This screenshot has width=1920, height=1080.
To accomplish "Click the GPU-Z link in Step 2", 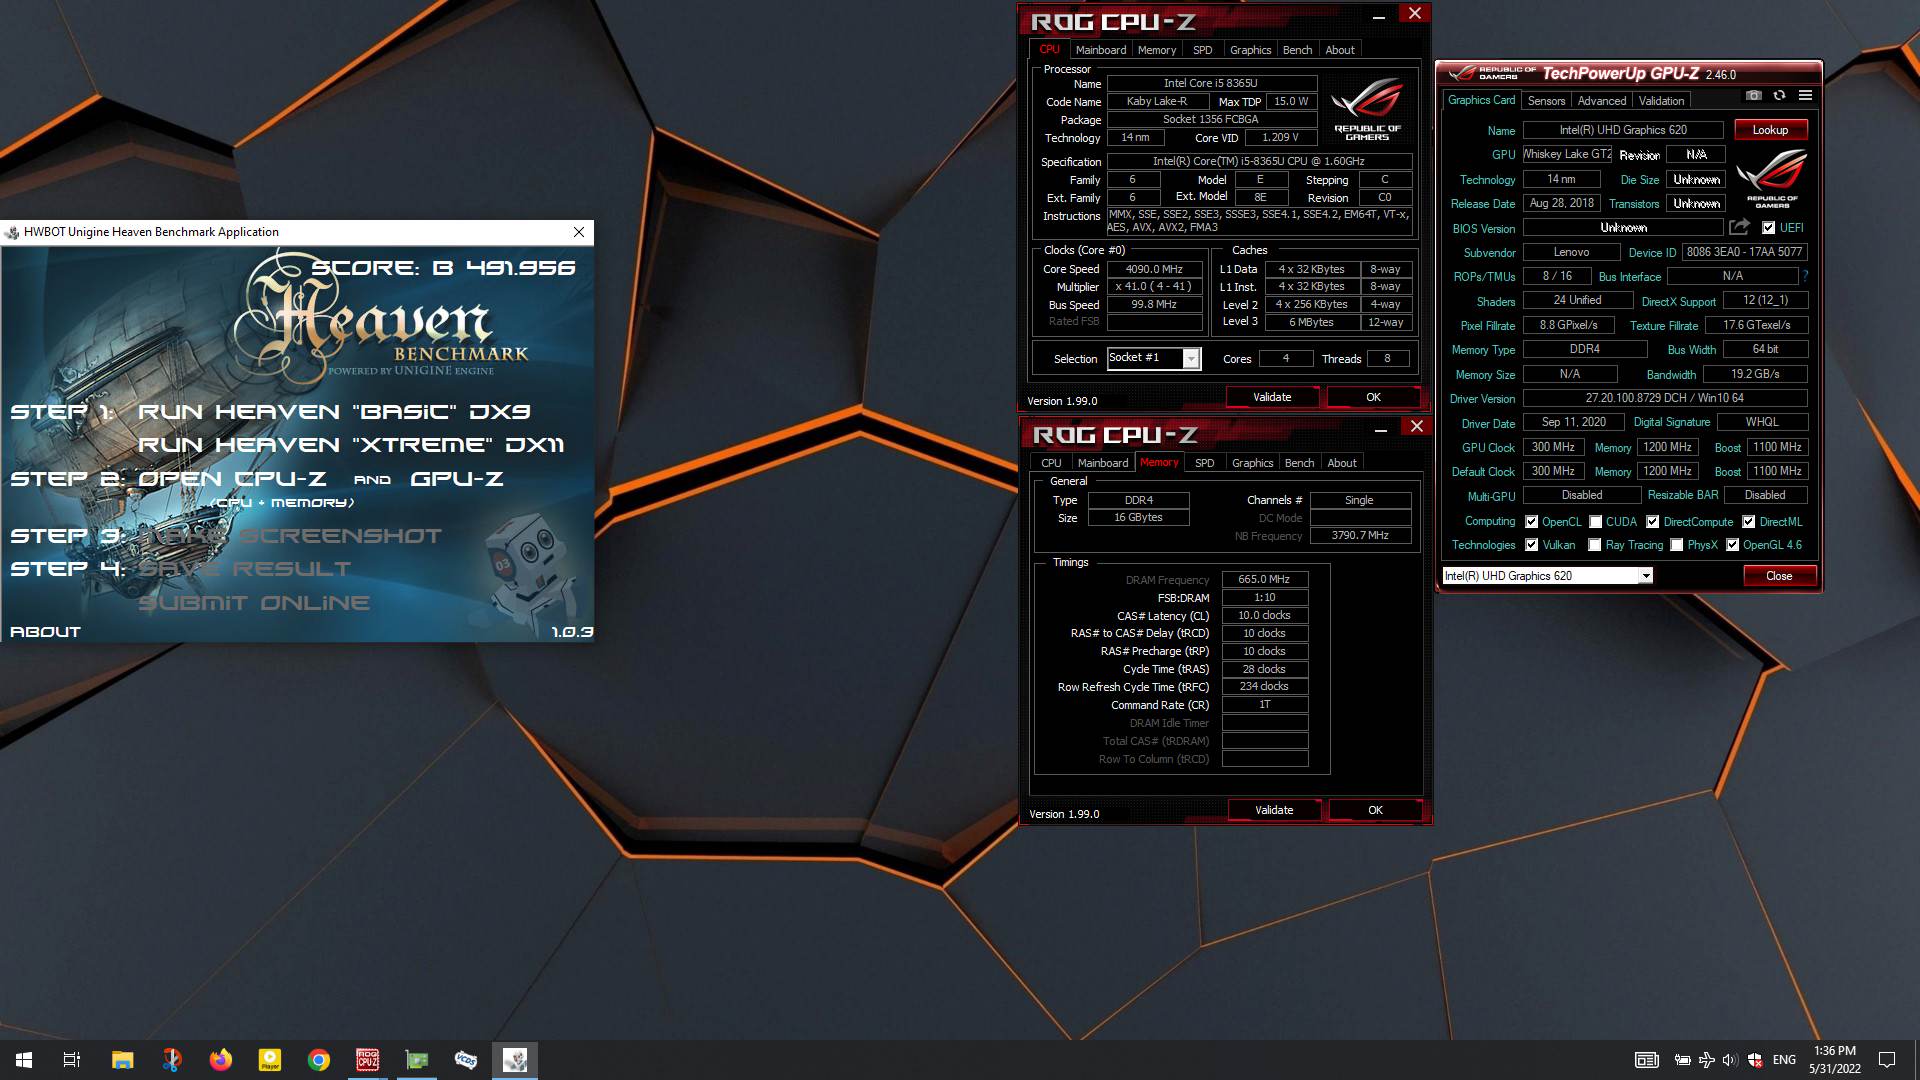I will tap(456, 479).
